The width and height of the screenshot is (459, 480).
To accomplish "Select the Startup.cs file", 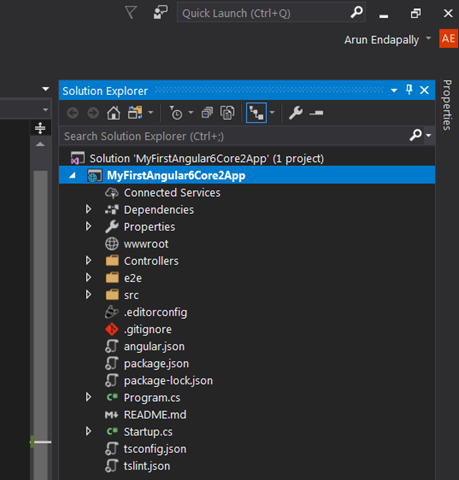I will point(148,432).
